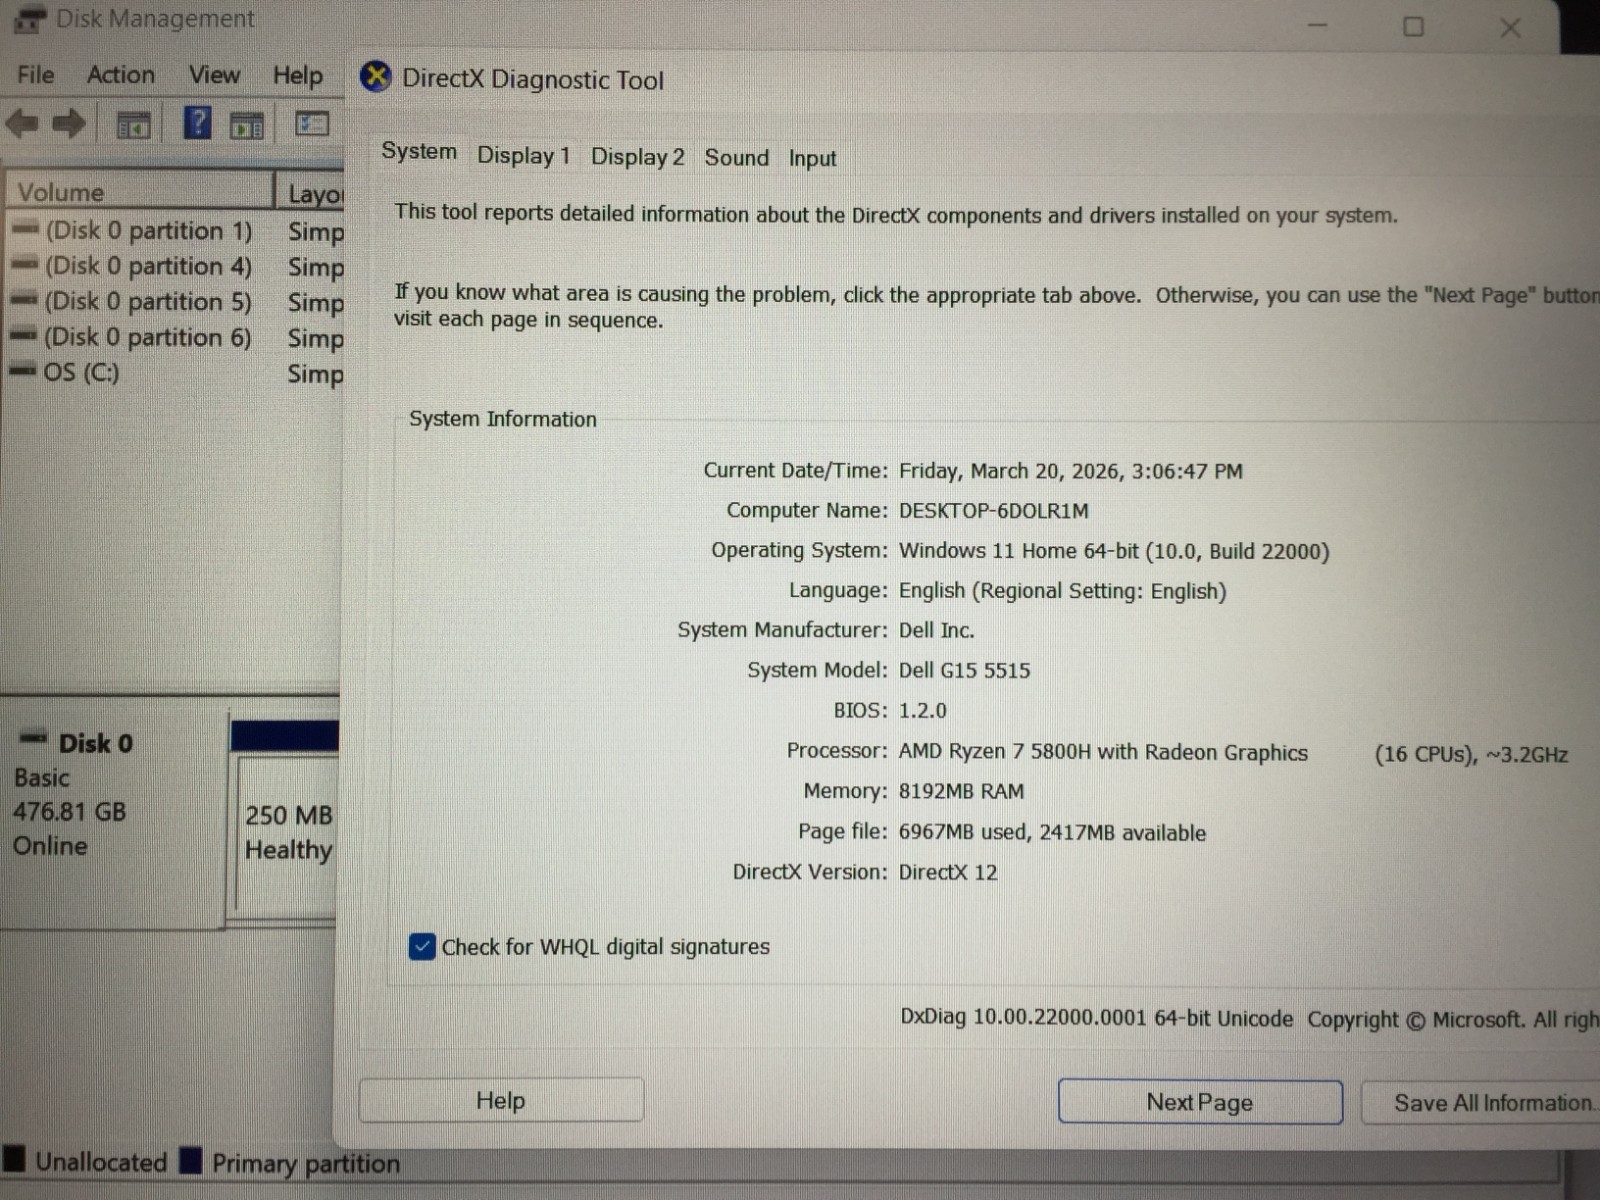Click the Processor value AMD Ryzen 7 5800H

point(1103,752)
